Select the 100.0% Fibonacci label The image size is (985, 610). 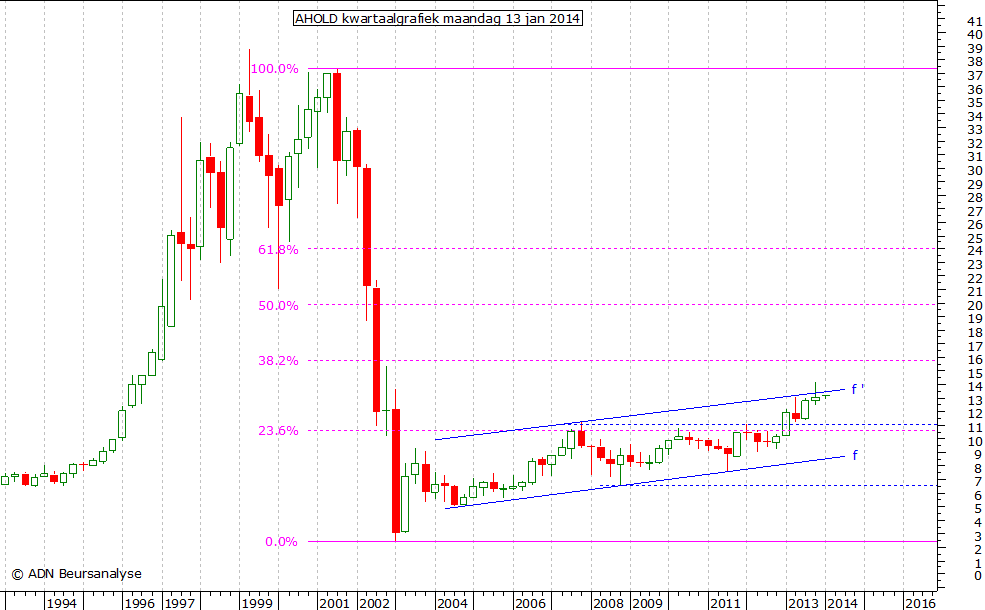coord(275,68)
